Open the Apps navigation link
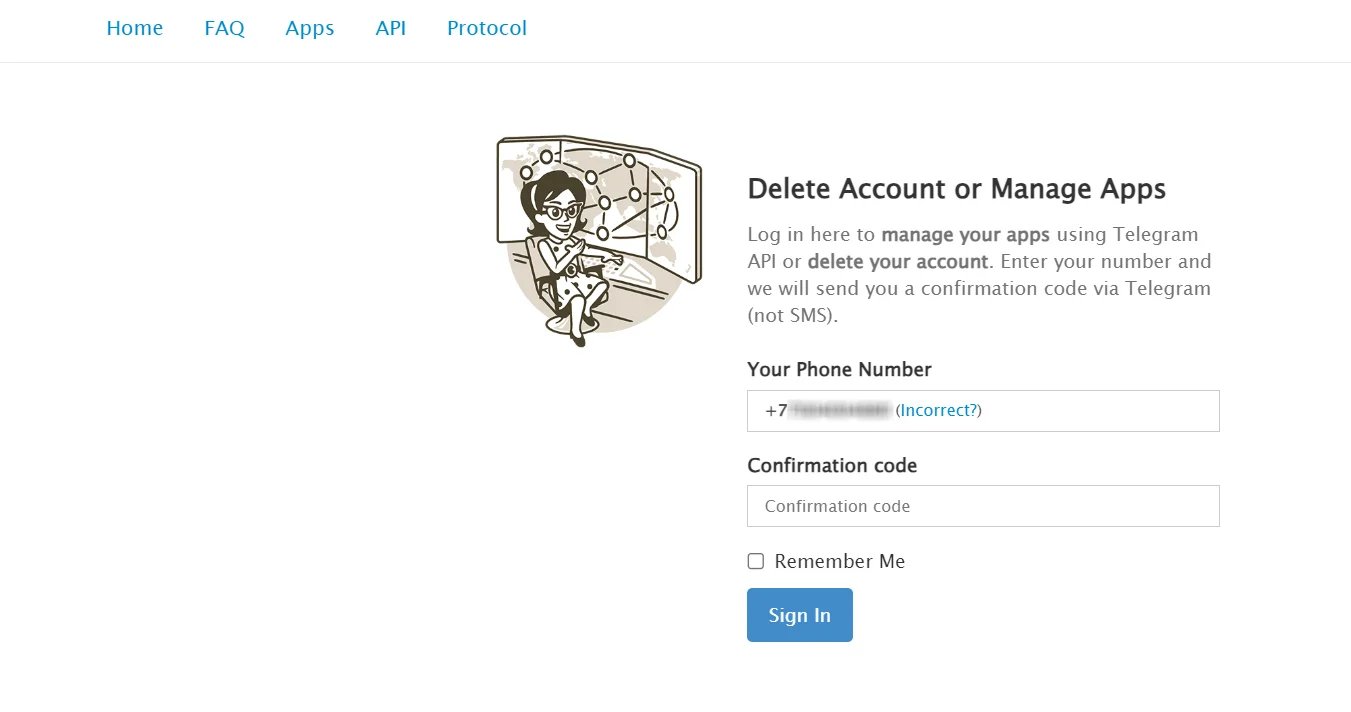The image size is (1351, 712). point(309,28)
